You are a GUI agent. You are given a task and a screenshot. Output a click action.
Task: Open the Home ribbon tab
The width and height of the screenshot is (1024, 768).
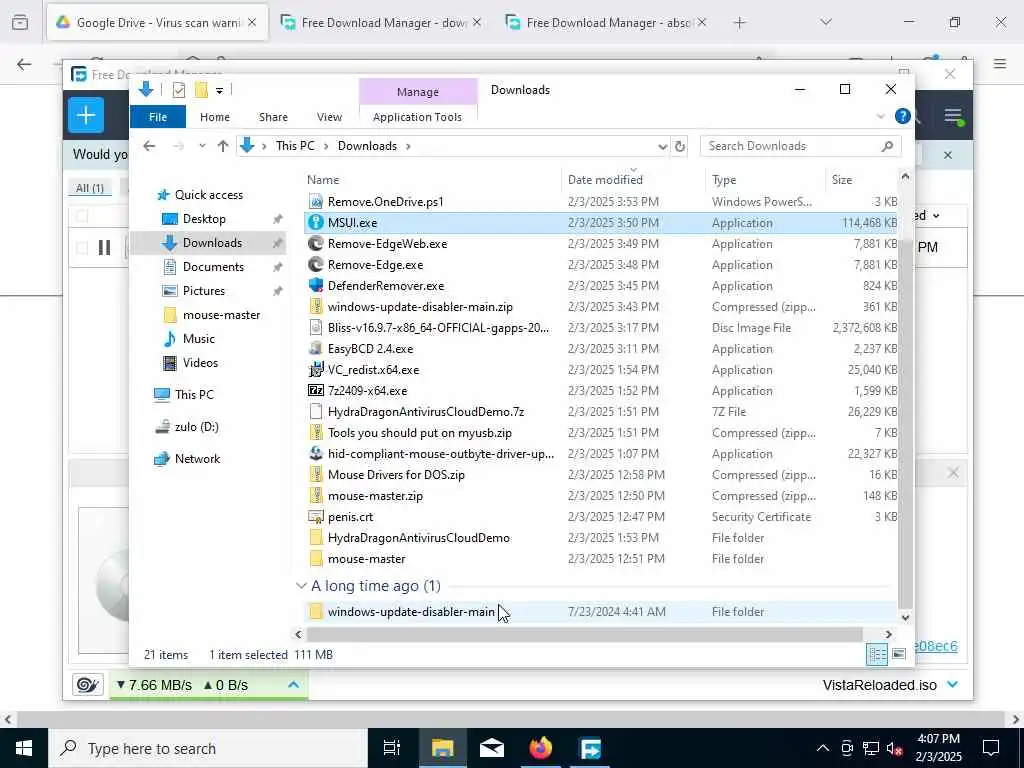[215, 117]
